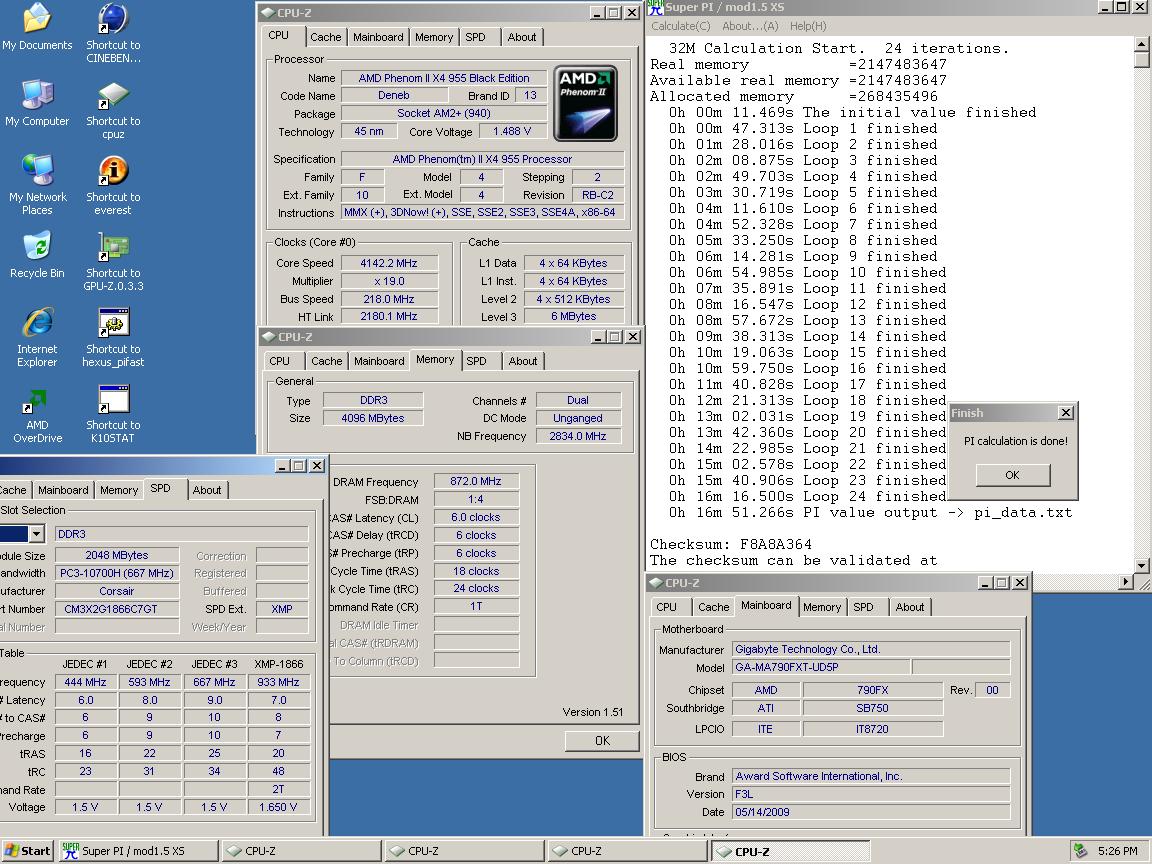Click the motherboard model GA-MA790FXT-UD5P
1152x864 pixels.
click(821, 667)
